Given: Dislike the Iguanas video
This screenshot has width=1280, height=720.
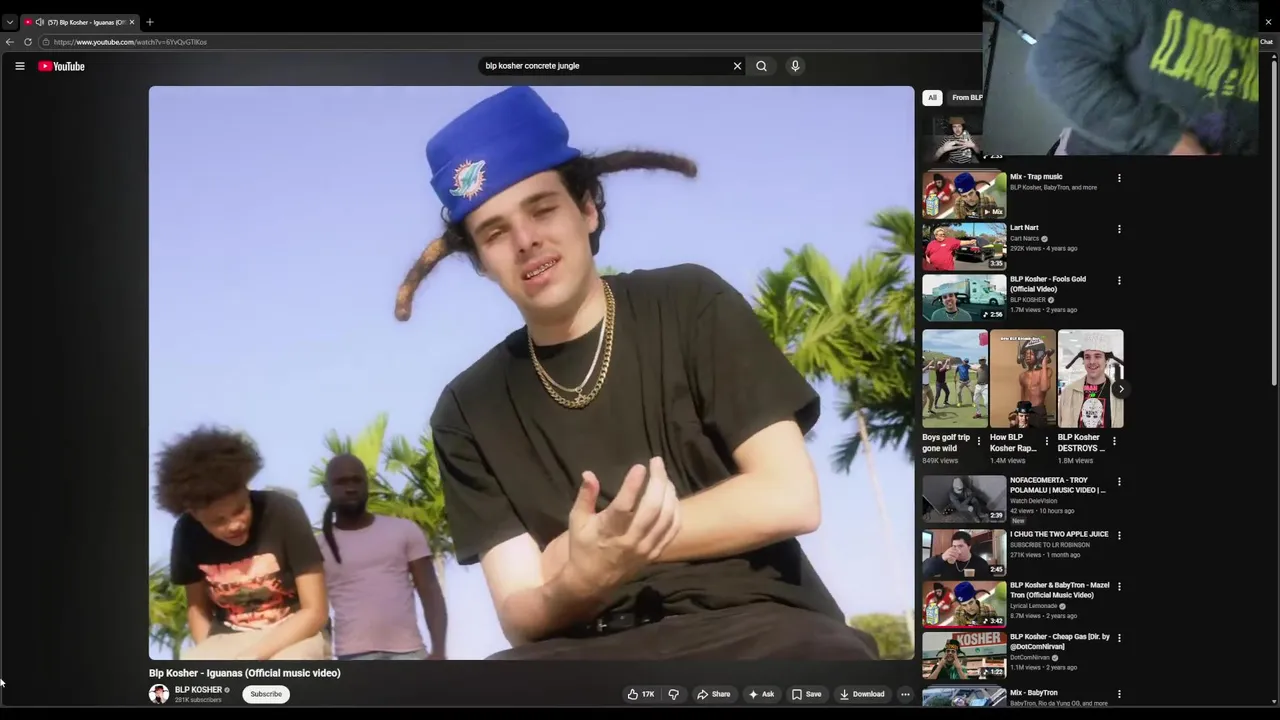Looking at the screenshot, I should [673, 694].
